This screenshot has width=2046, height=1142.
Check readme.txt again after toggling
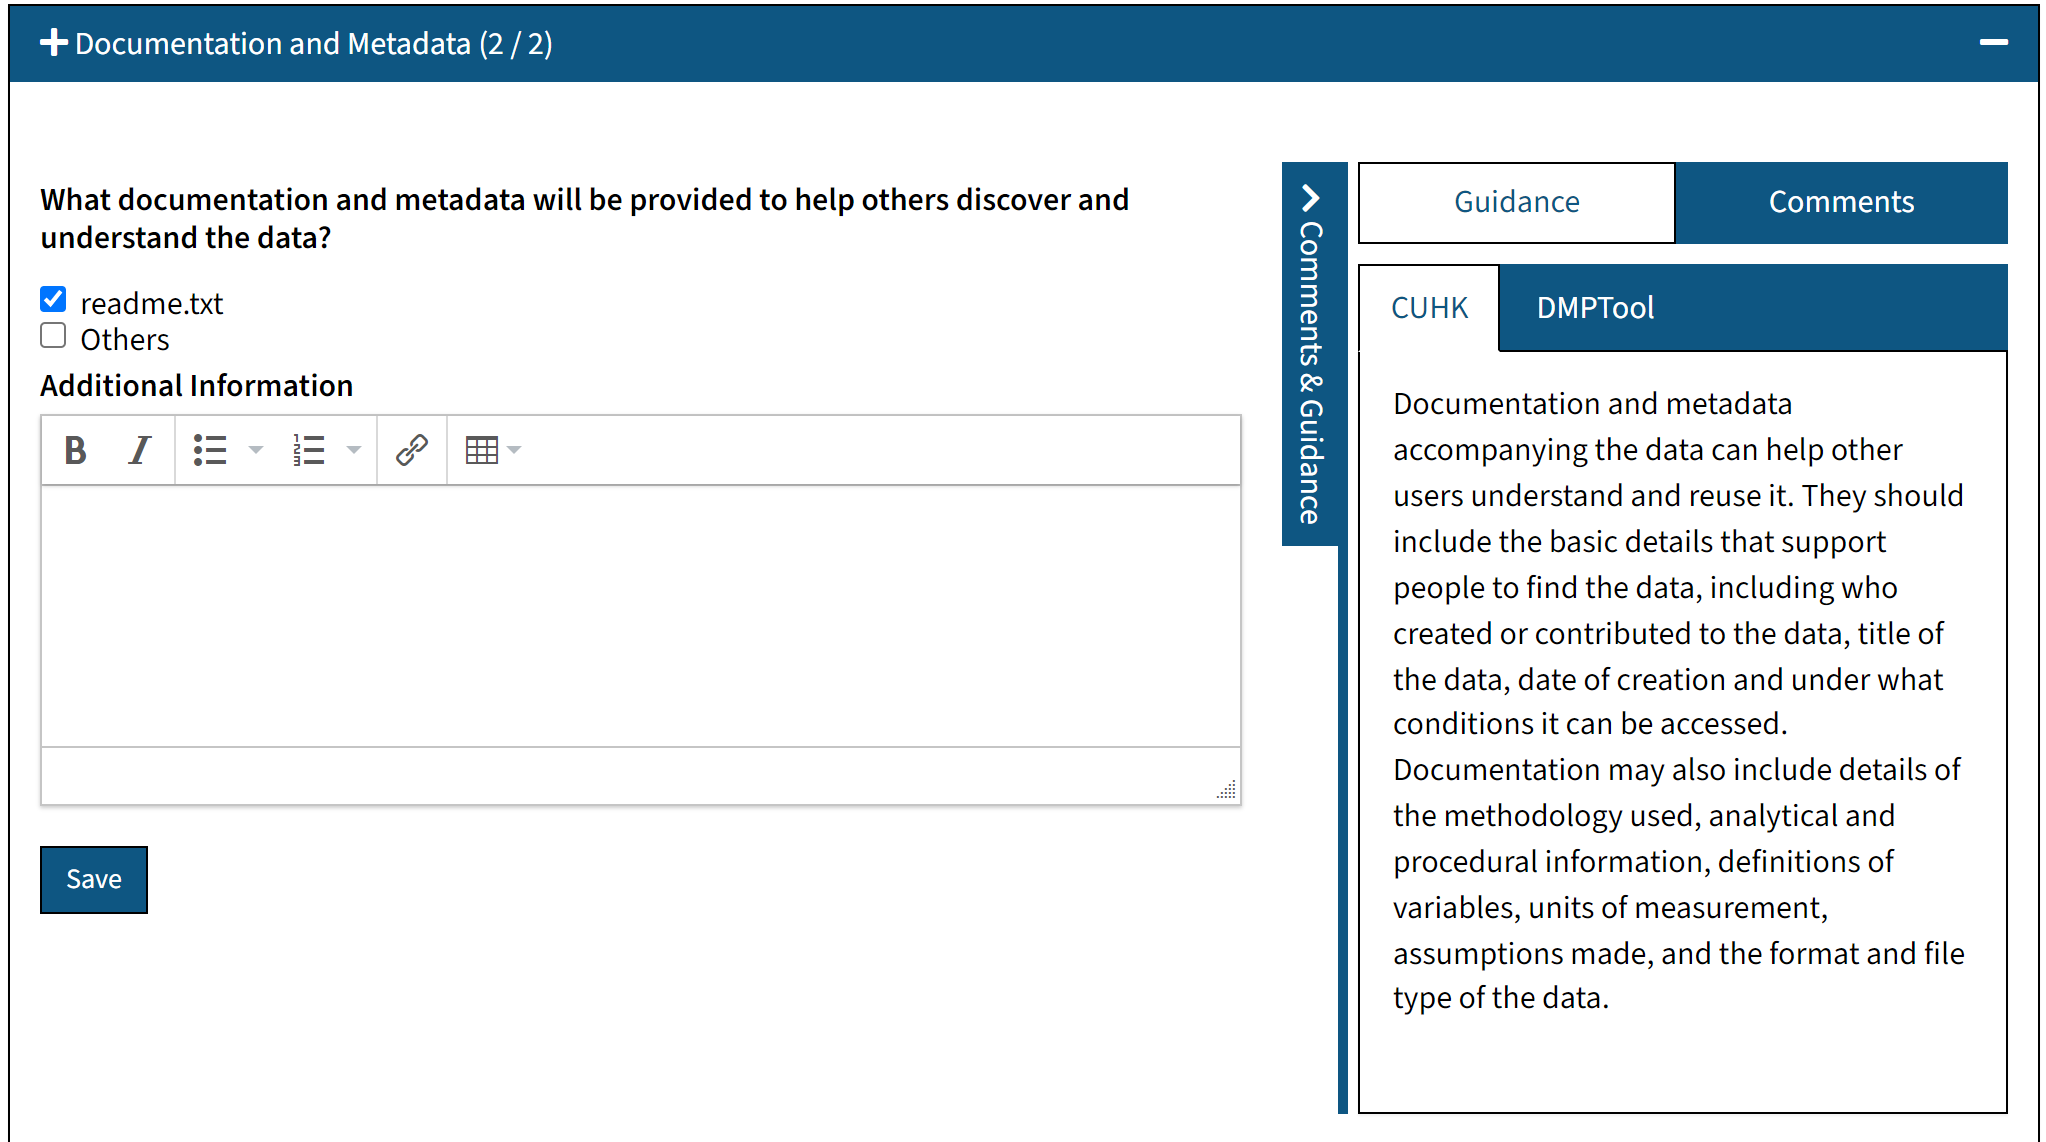click(x=53, y=298)
